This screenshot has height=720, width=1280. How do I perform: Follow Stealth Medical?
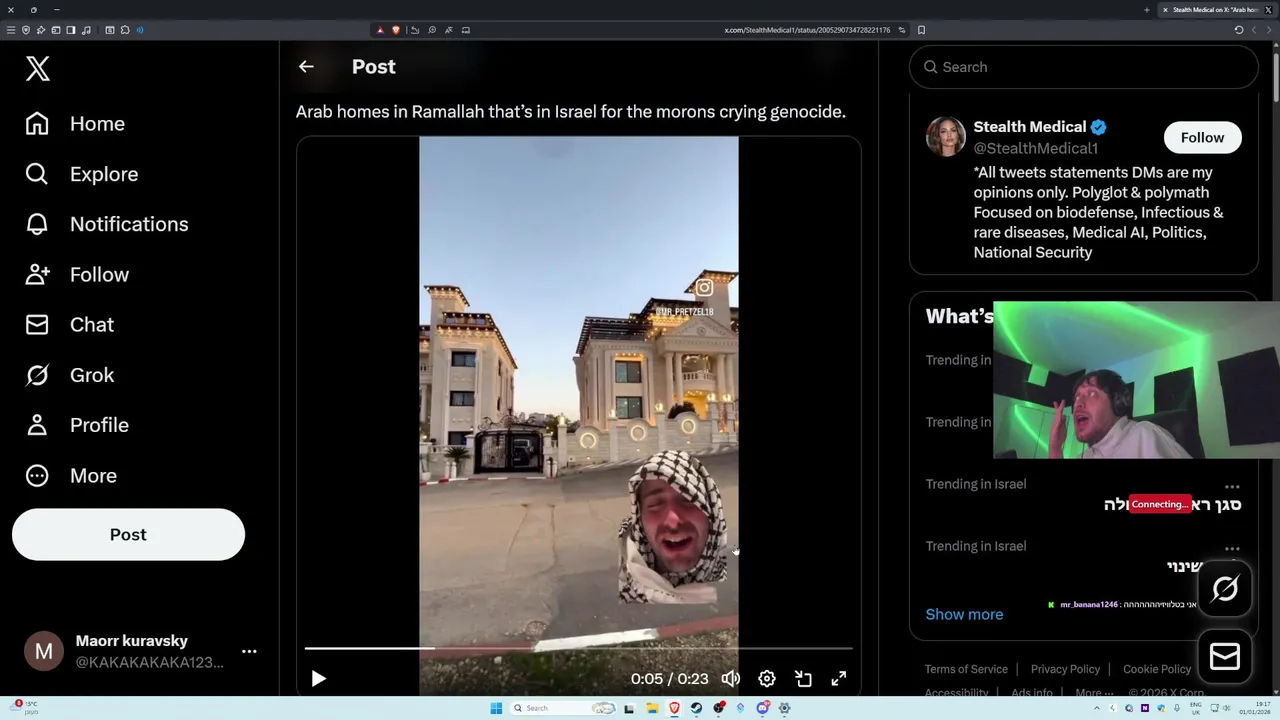(x=1202, y=138)
